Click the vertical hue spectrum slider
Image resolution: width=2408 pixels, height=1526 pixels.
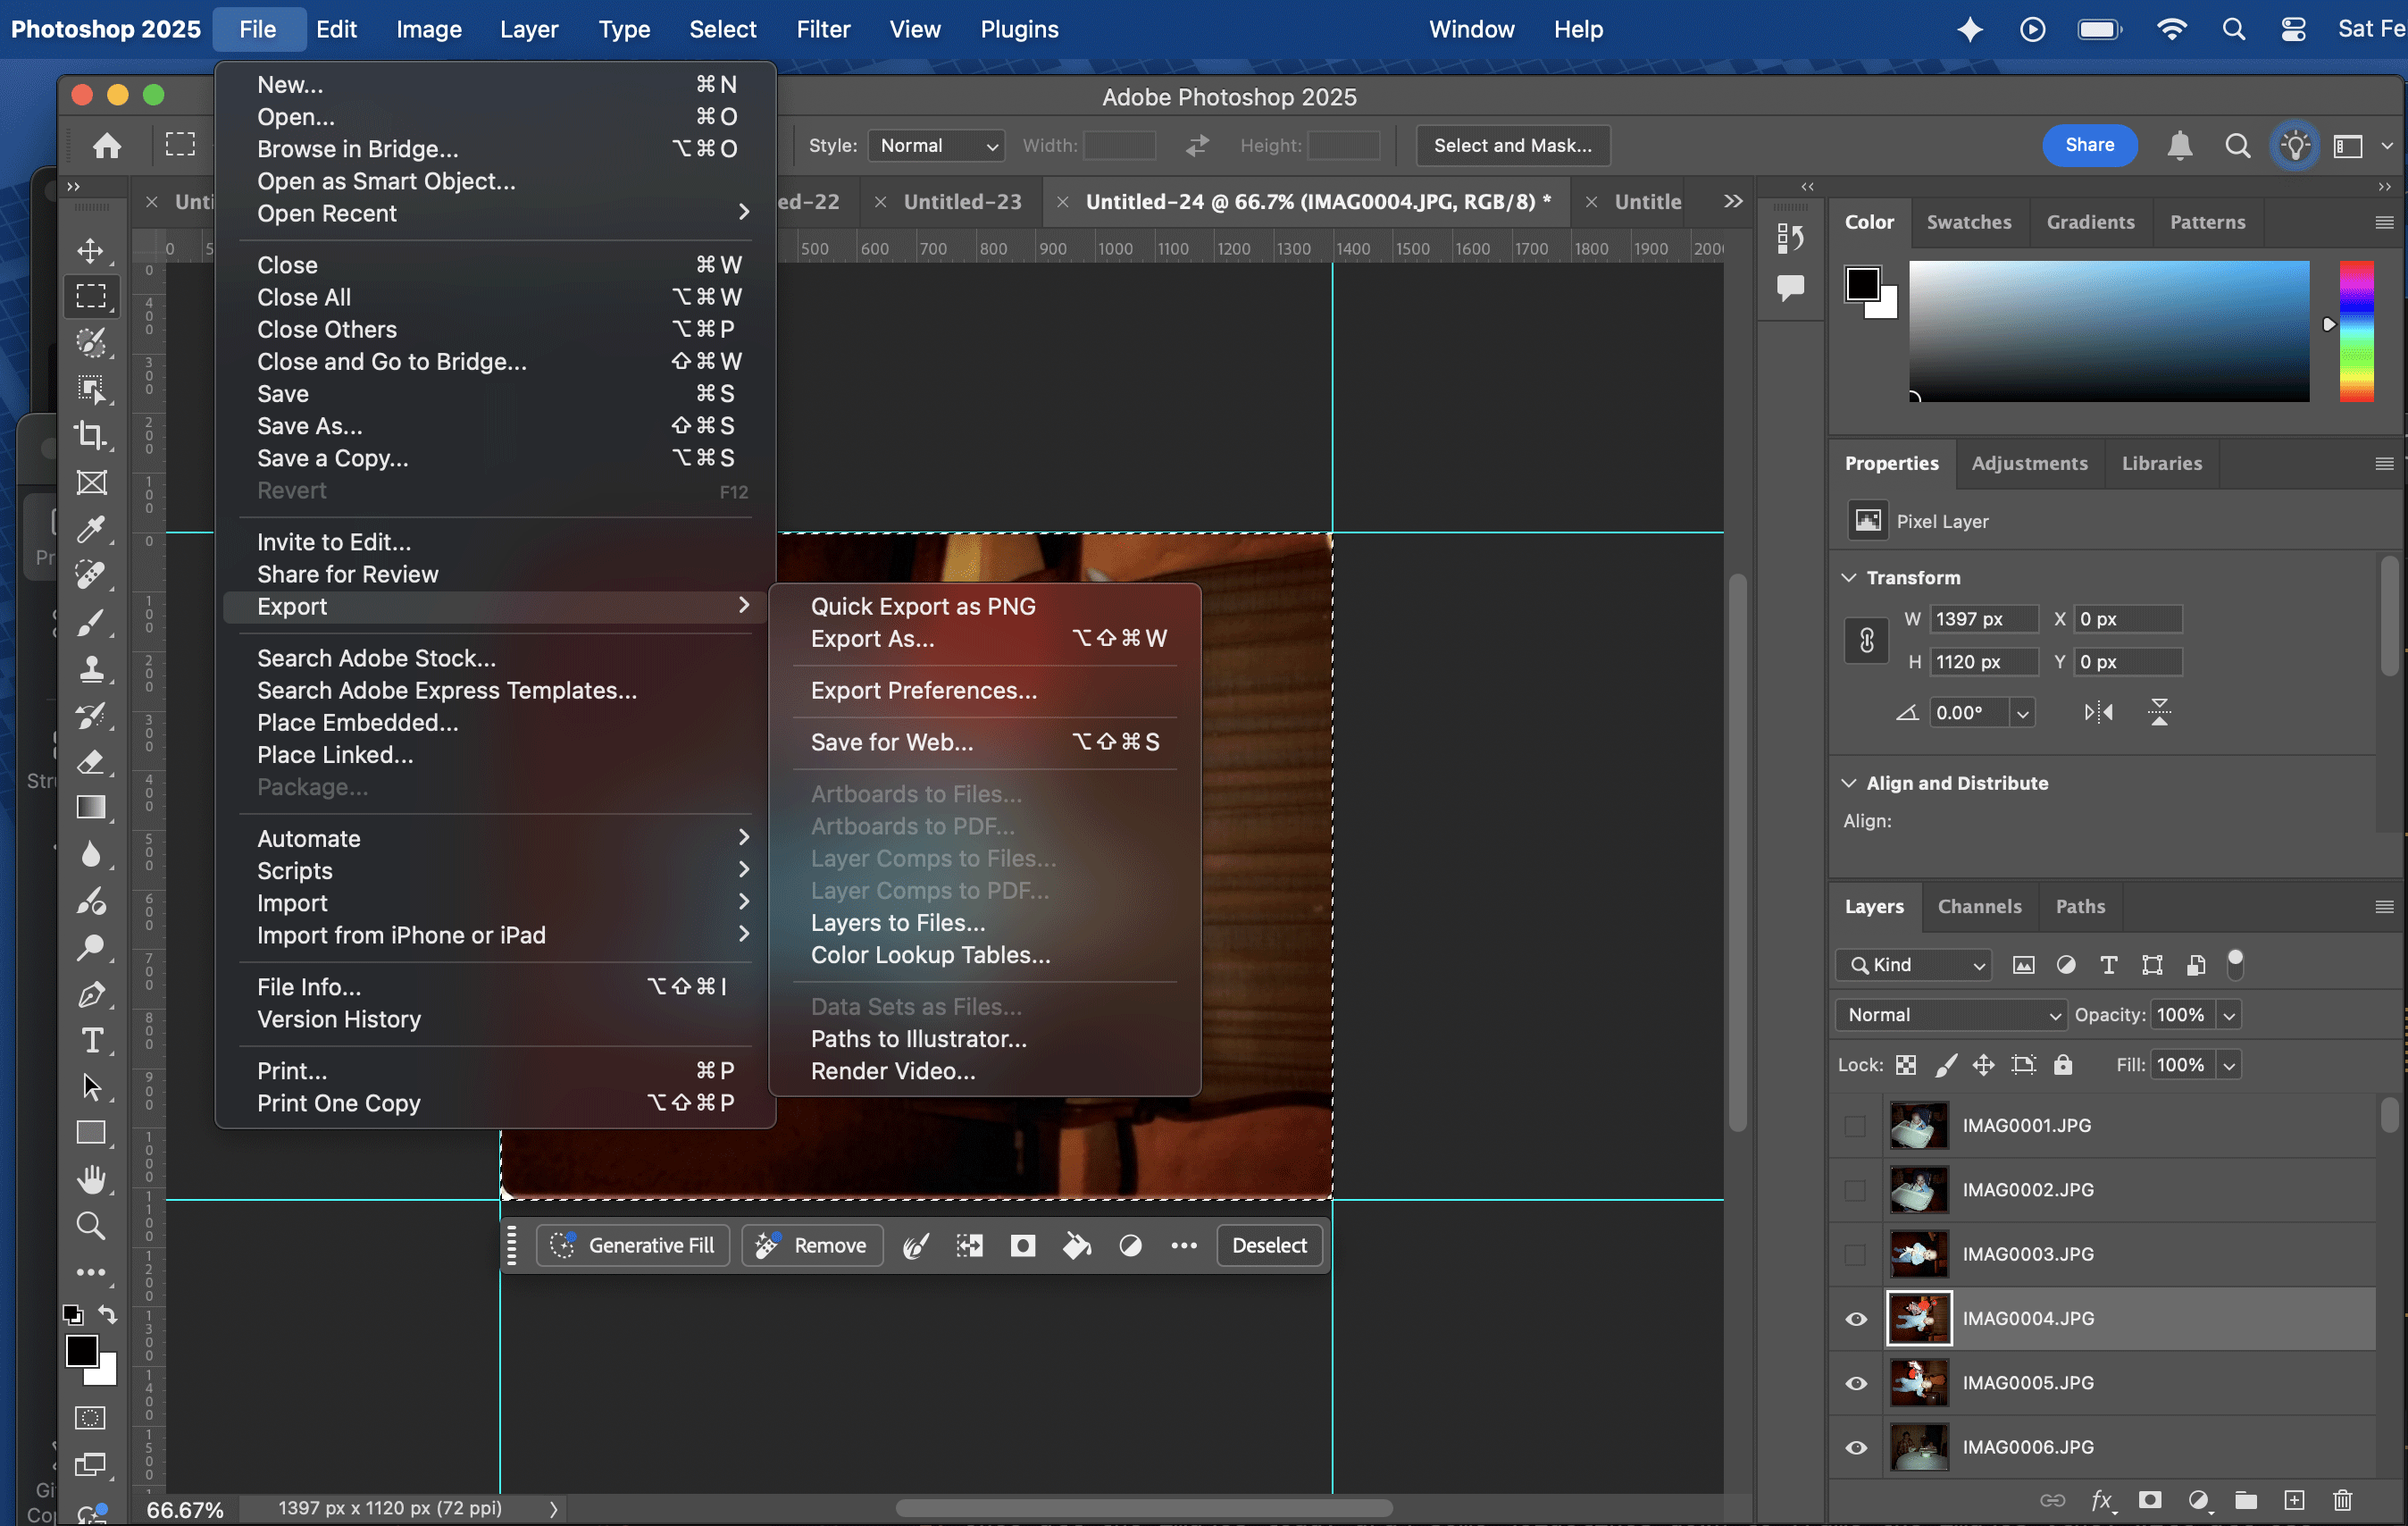(2356, 330)
